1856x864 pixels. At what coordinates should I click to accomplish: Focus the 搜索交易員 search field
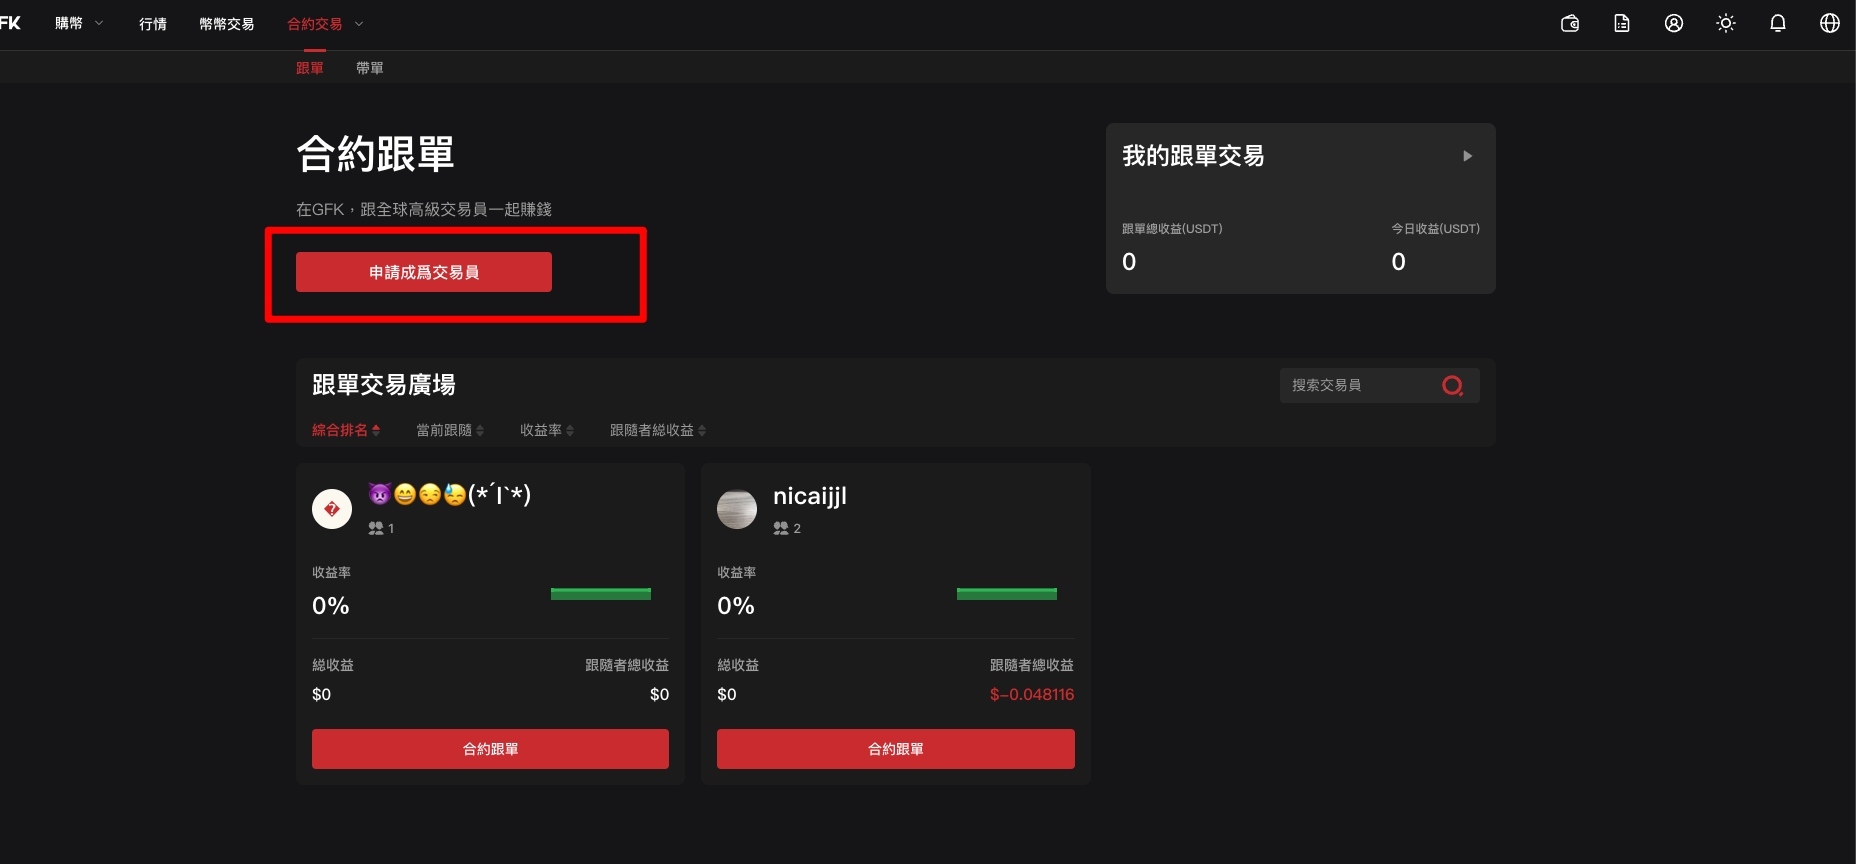tap(1360, 385)
